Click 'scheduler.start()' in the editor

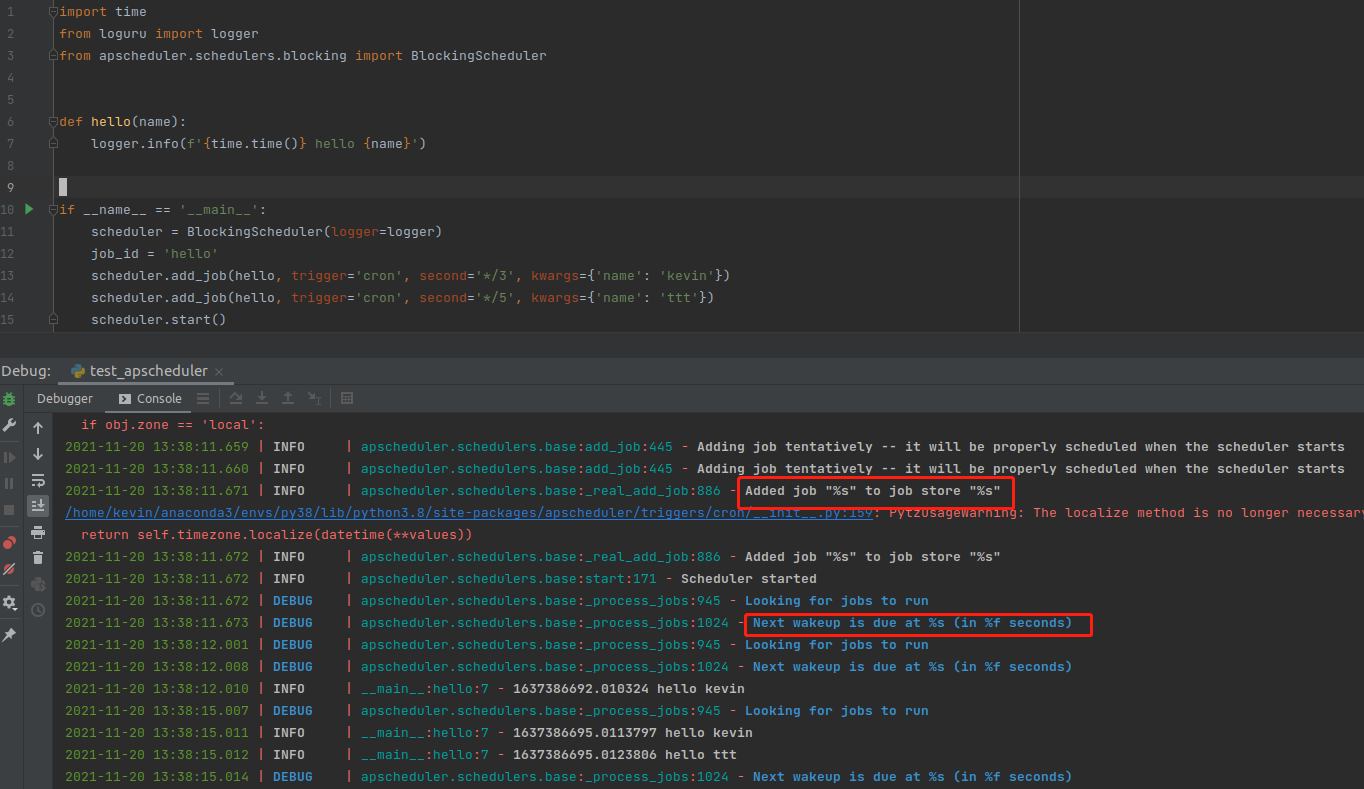point(159,320)
